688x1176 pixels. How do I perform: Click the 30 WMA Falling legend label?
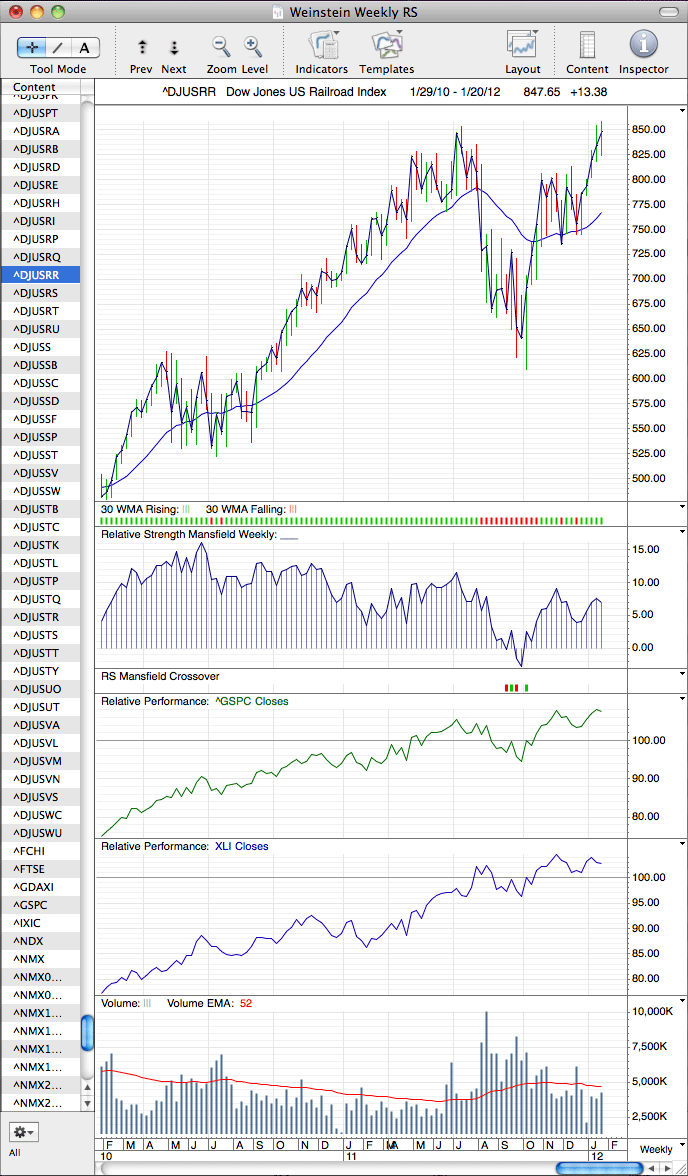click(245, 508)
